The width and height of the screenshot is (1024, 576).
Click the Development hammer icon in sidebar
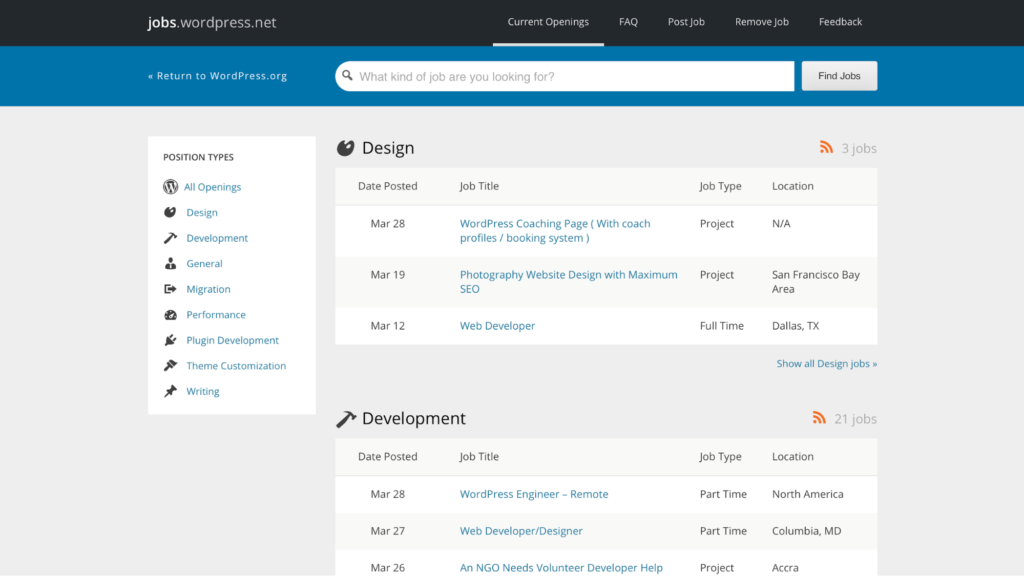(x=170, y=238)
